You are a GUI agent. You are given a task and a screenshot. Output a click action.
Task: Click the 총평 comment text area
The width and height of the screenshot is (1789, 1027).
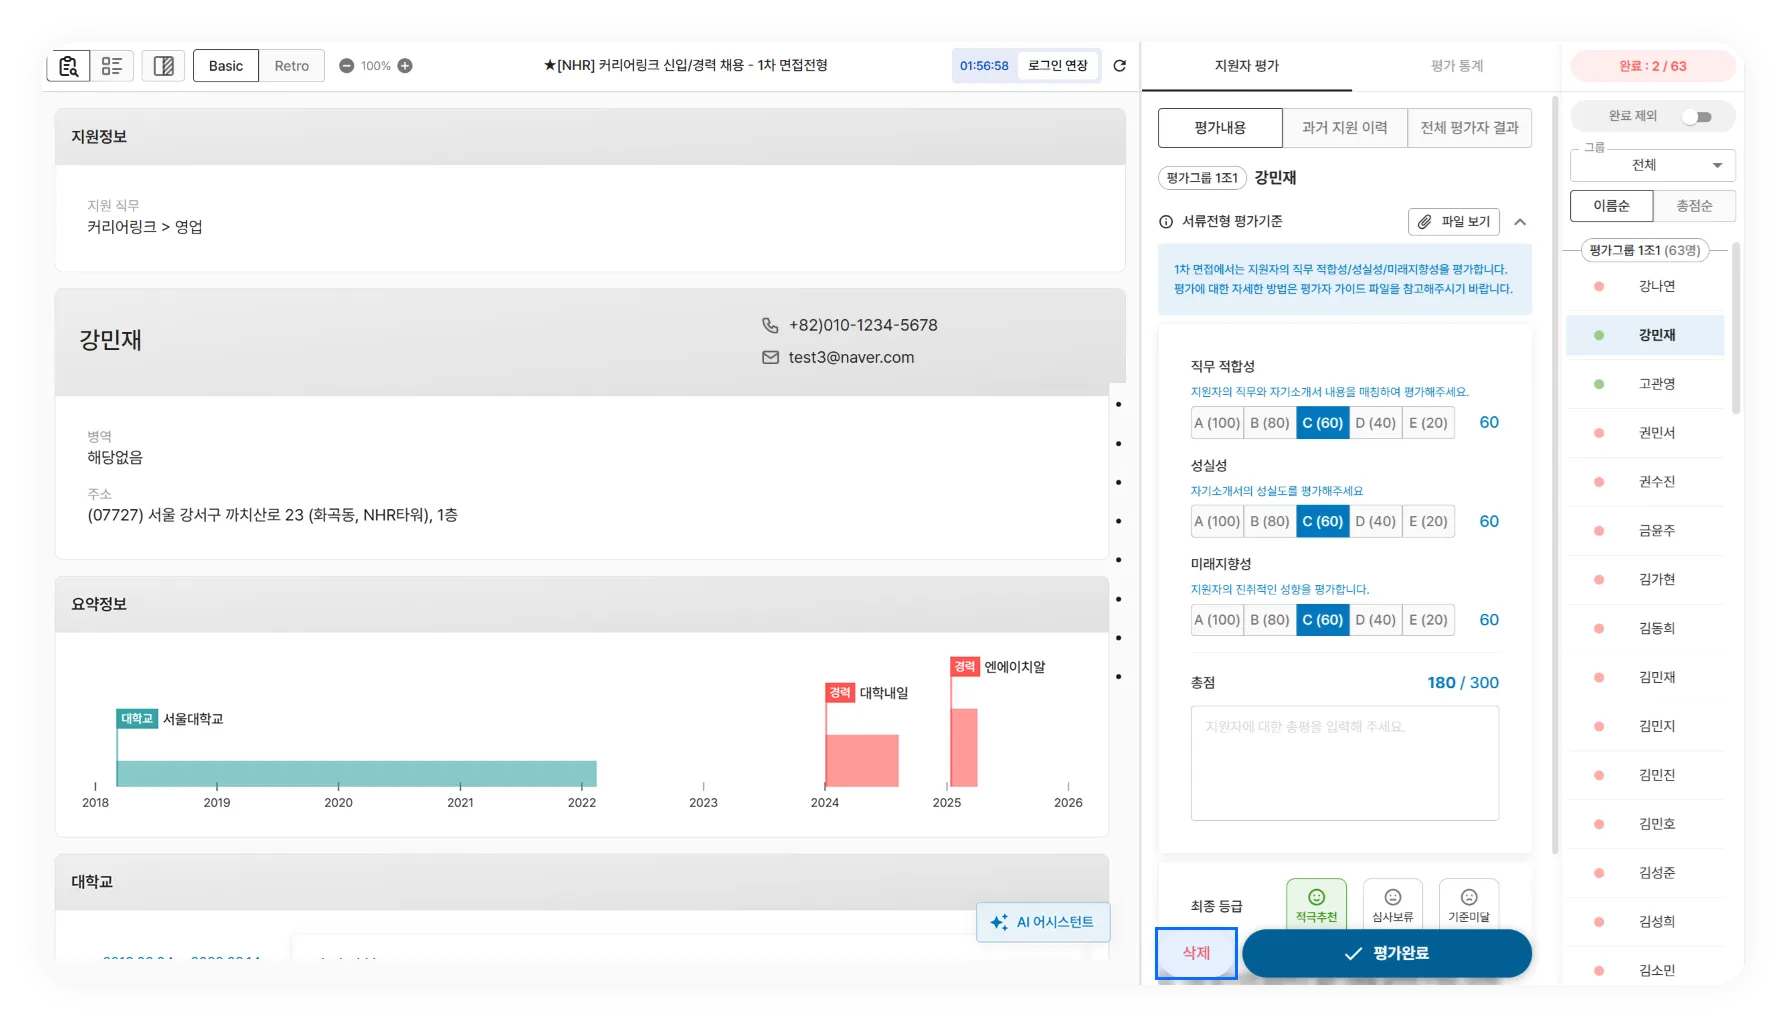(x=1344, y=763)
